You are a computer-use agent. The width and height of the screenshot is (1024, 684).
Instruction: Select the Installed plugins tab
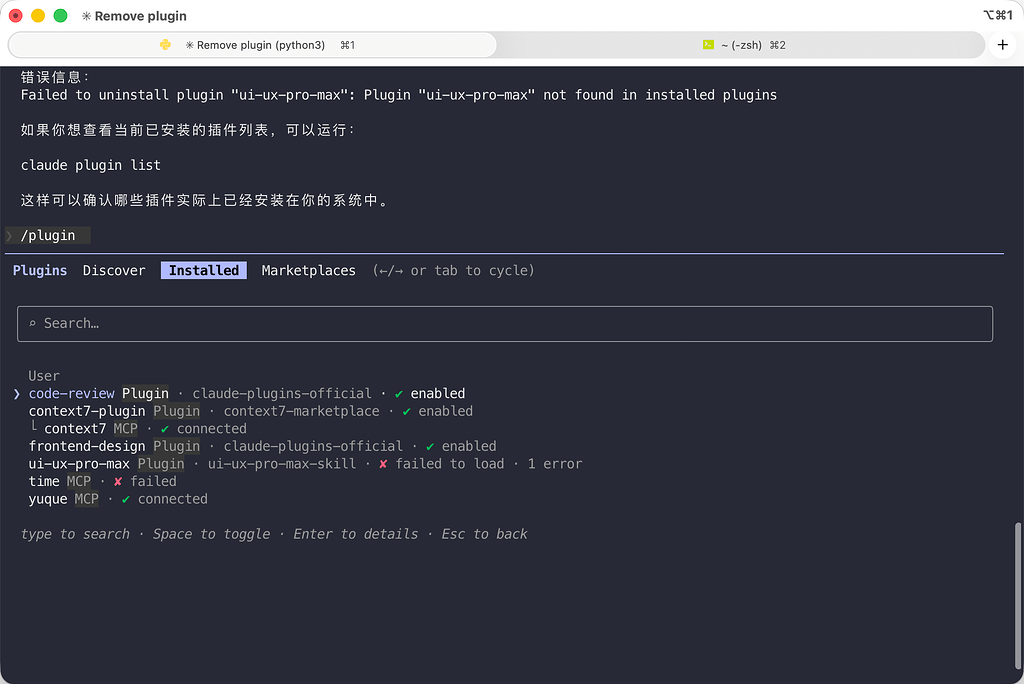pos(204,270)
